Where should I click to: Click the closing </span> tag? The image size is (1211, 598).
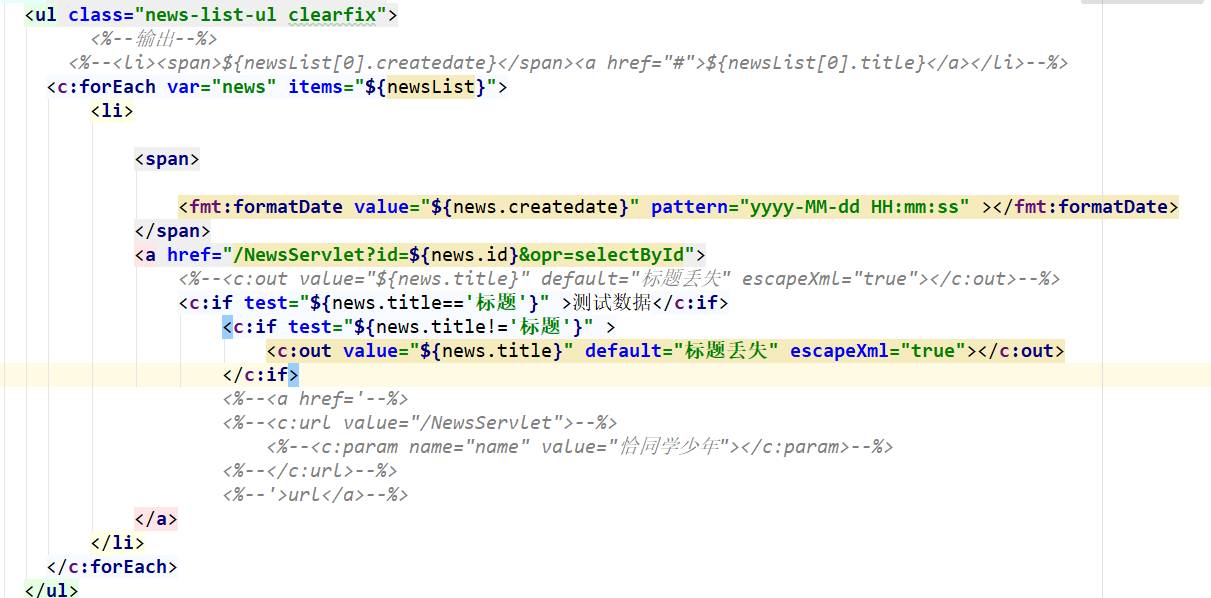[173, 231]
